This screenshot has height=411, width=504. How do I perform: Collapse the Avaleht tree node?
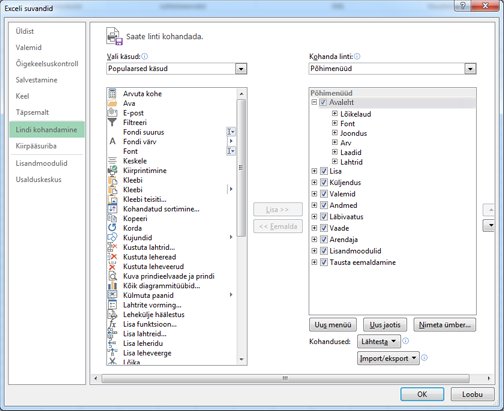pyautogui.click(x=314, y=102)
